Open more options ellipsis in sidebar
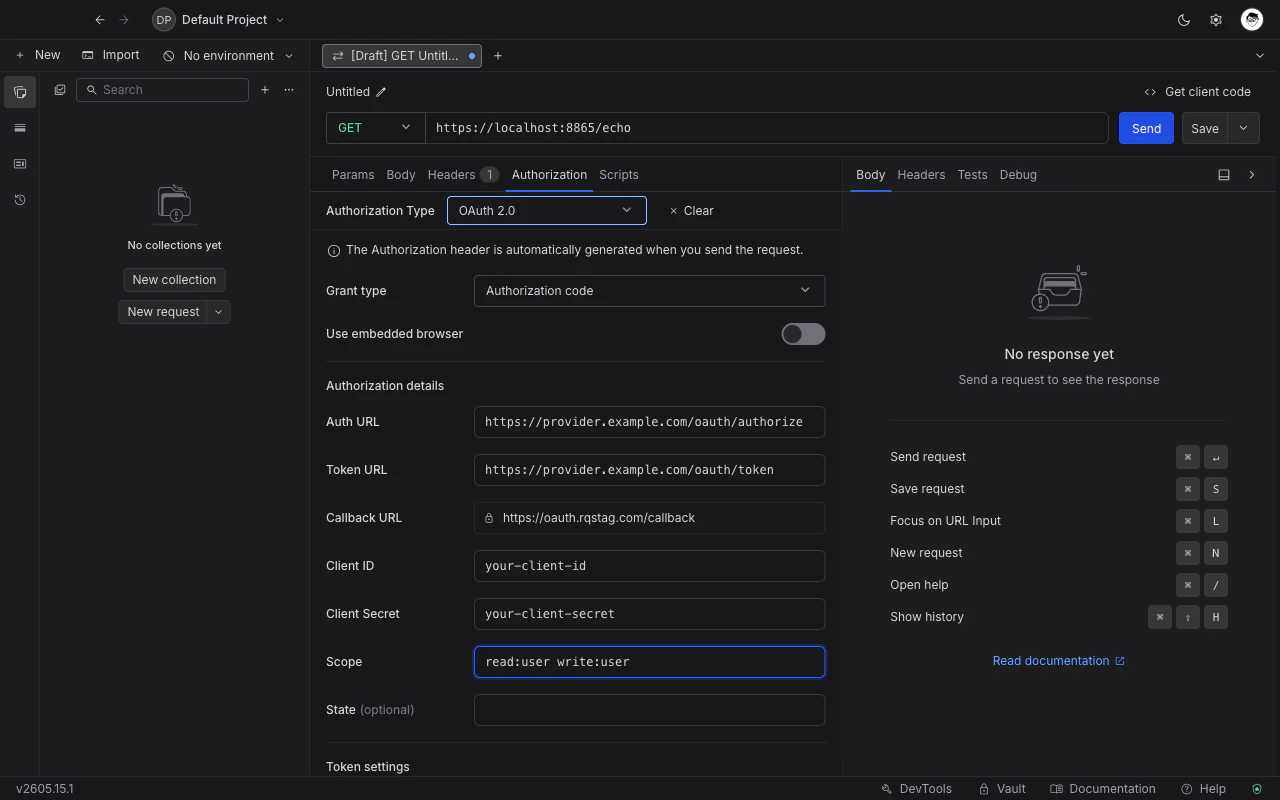The width and height of the screenshot is (1280, 800). tap(289, 90)
